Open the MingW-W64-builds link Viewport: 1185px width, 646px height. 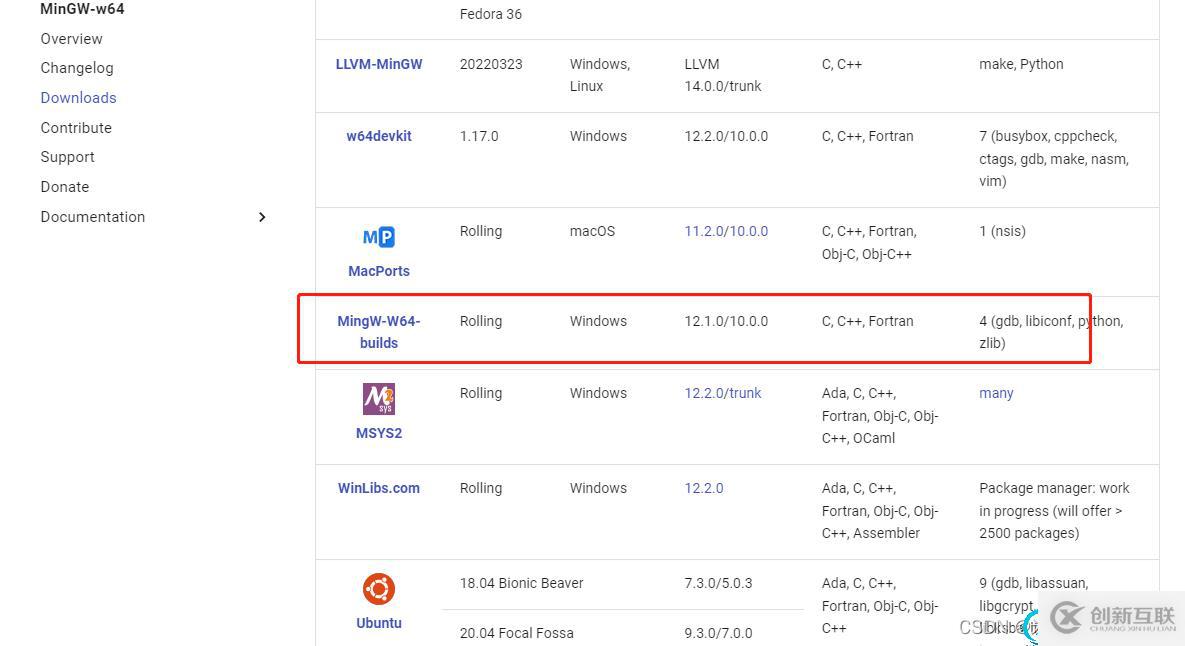[x=379, y=332]
